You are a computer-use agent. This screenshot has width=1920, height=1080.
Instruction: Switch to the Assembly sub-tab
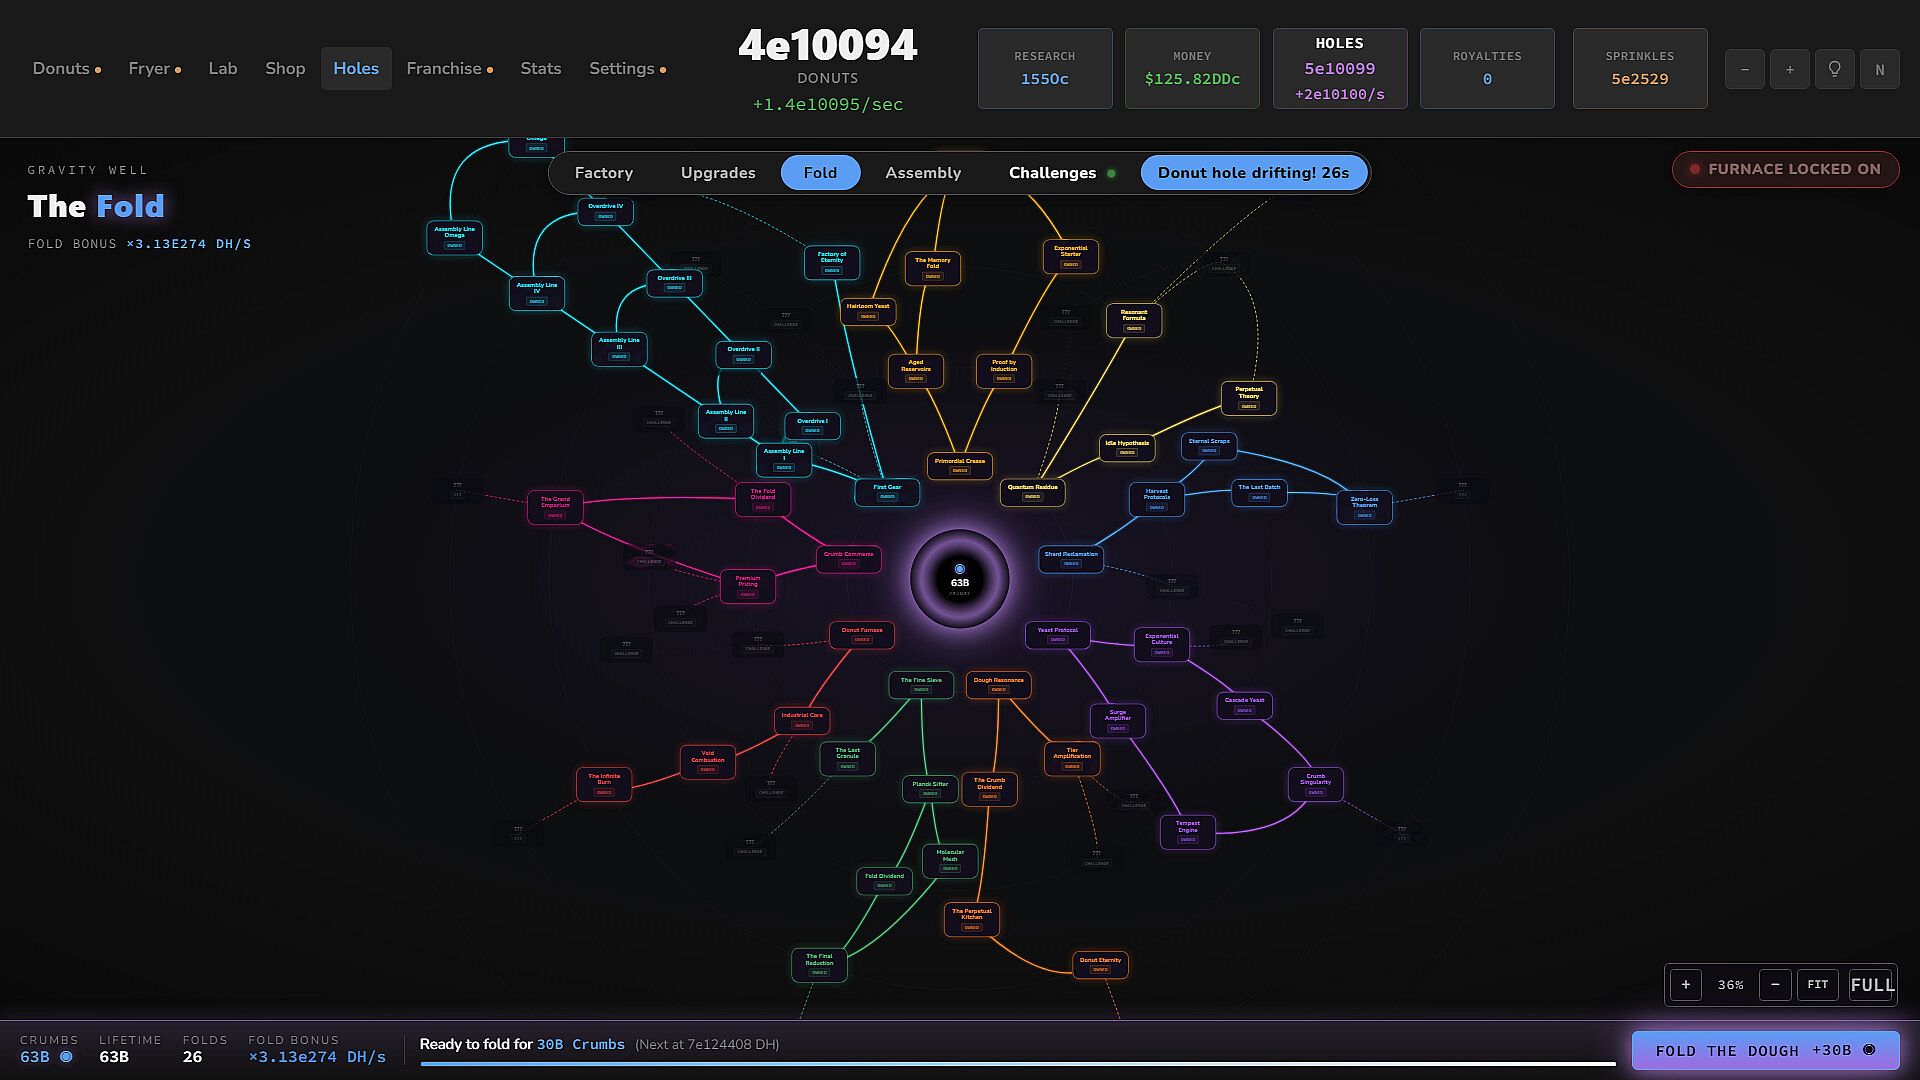[x=923, y=173]
